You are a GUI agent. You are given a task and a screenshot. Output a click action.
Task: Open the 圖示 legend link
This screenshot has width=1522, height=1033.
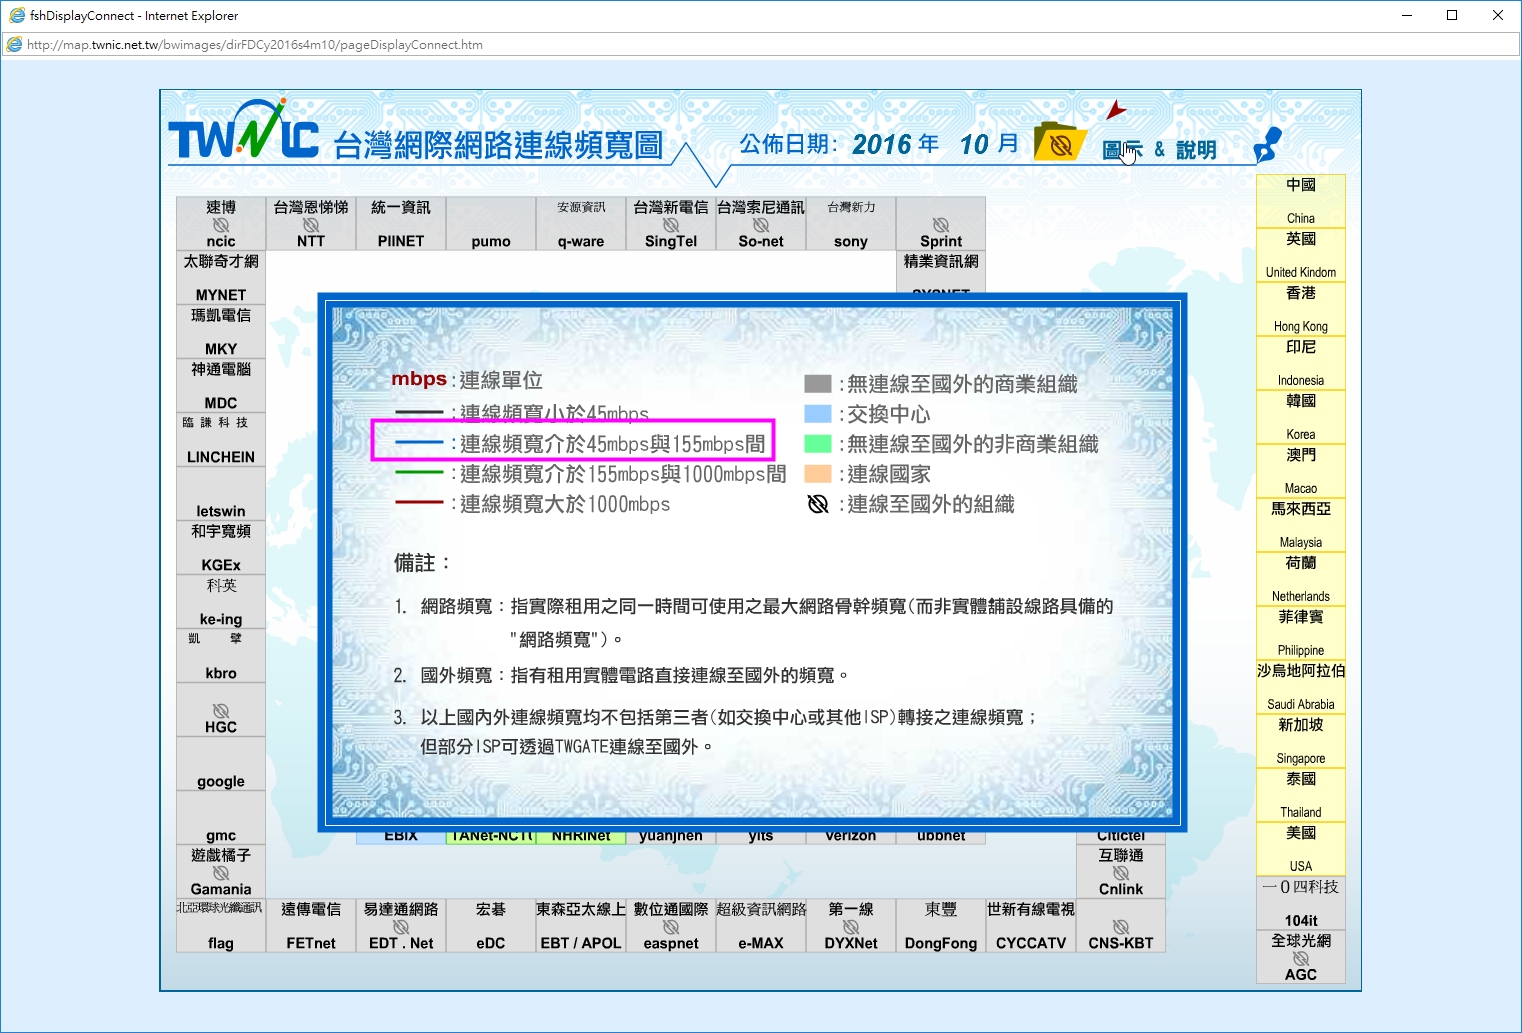click(1122, 150)
